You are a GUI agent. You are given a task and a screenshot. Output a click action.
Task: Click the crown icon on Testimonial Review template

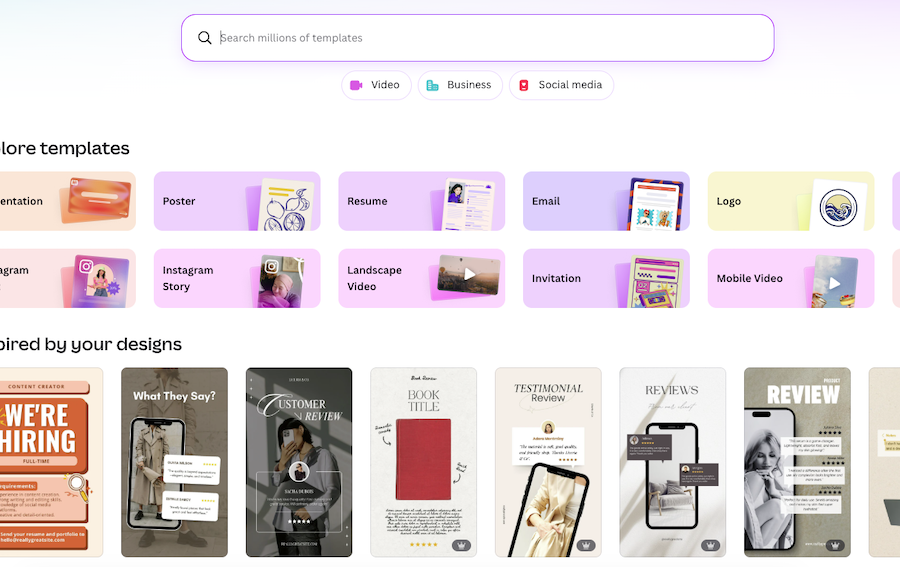pyautogui.click(x=585, y=545)
